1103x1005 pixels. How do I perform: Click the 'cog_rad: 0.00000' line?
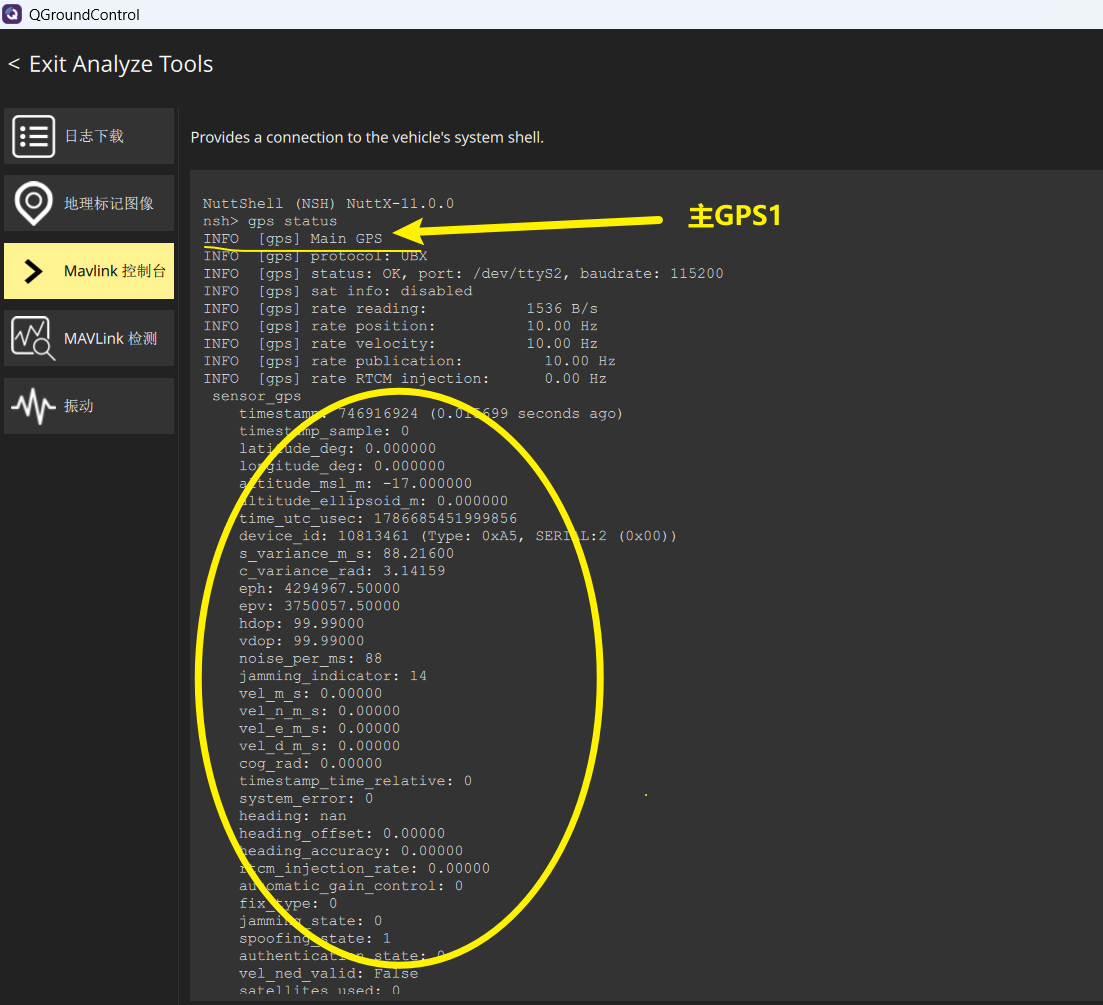point(310,763)
